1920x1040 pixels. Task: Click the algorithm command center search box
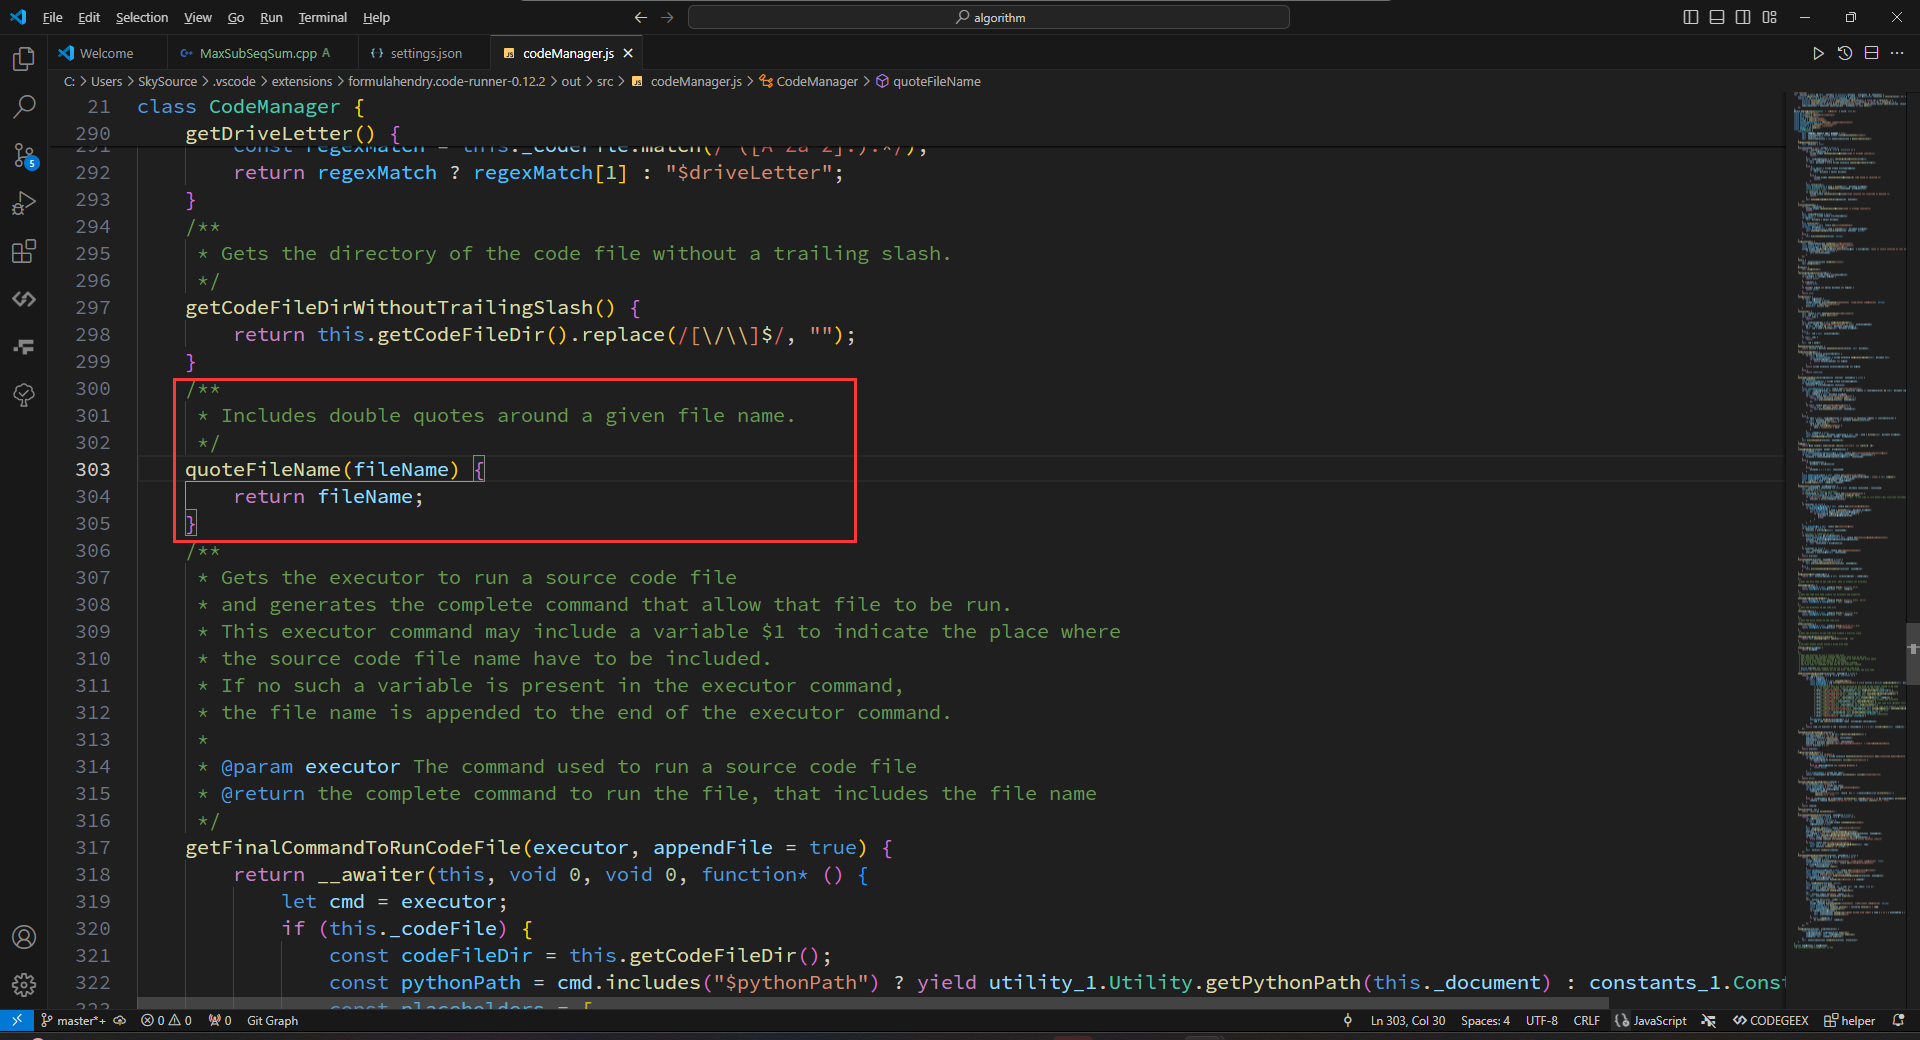pyautogui.click(x=988, y=17)
